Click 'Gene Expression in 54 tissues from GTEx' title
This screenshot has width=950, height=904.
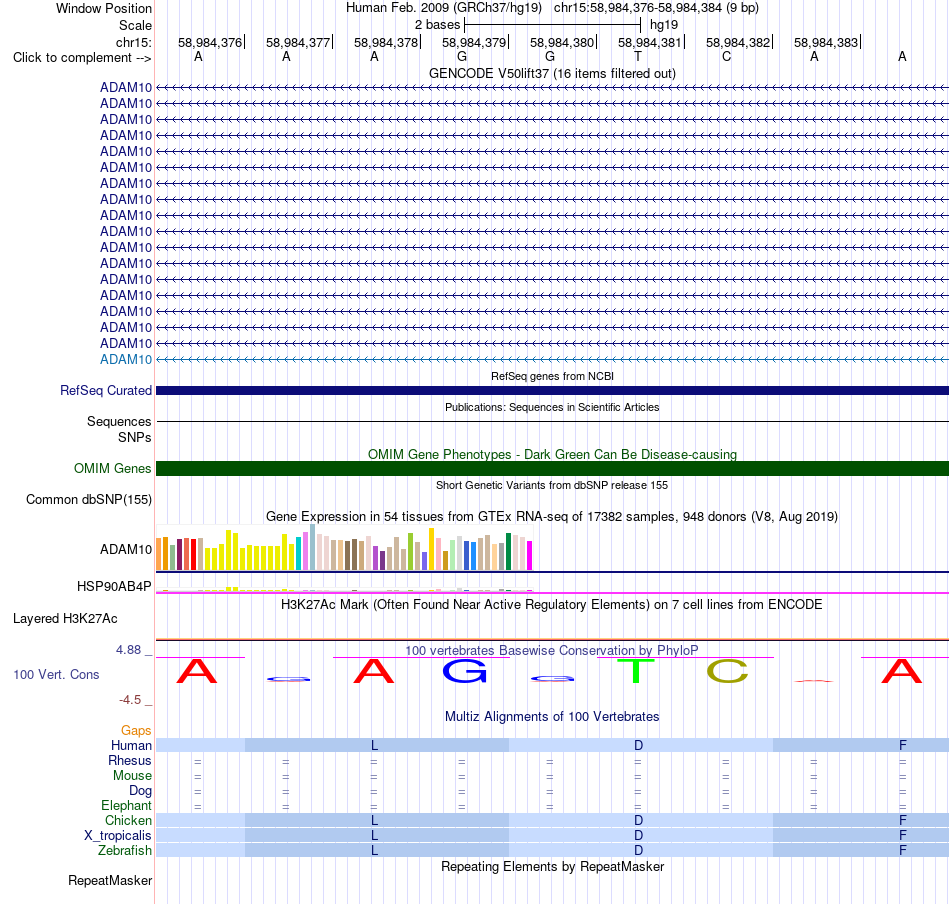pyautogui.click(x=552, y=517)
